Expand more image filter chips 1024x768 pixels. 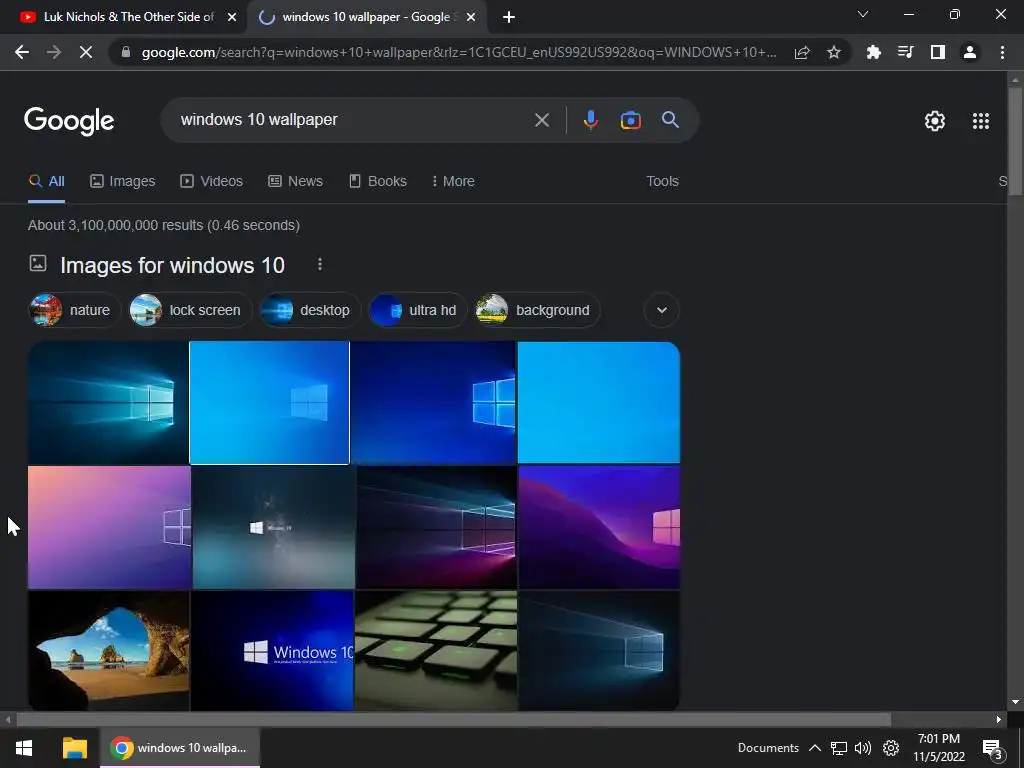coord(662,310)
